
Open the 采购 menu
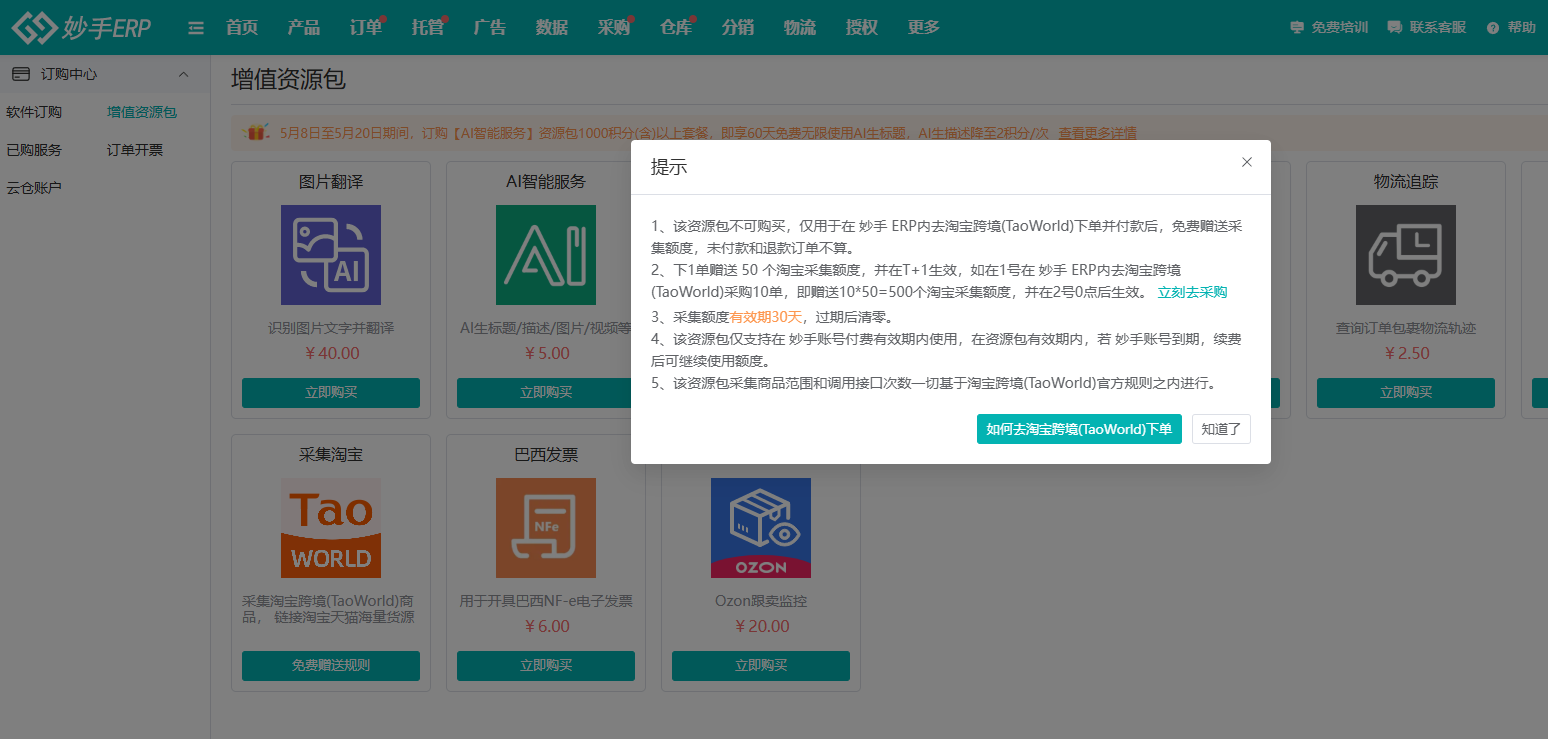[x=614, y=28]
